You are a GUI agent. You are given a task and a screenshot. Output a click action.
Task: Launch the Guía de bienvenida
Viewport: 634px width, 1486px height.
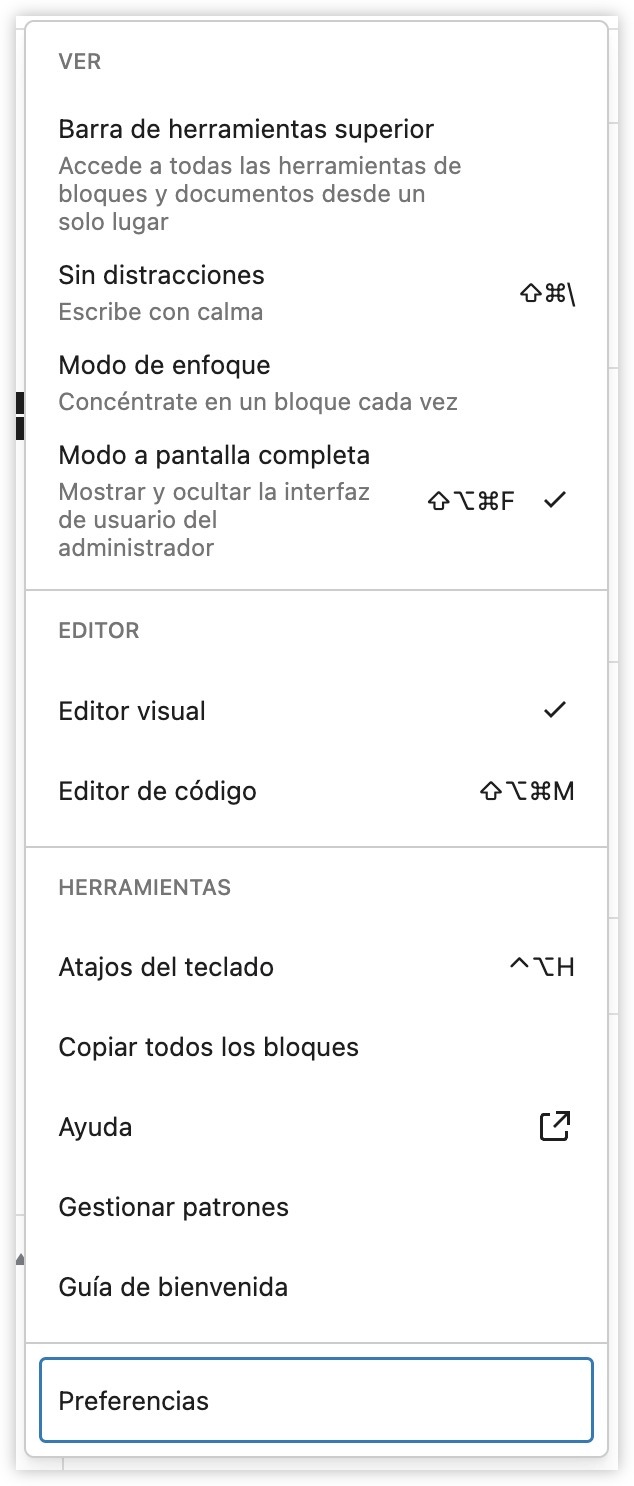click(x=173, y=1287)
